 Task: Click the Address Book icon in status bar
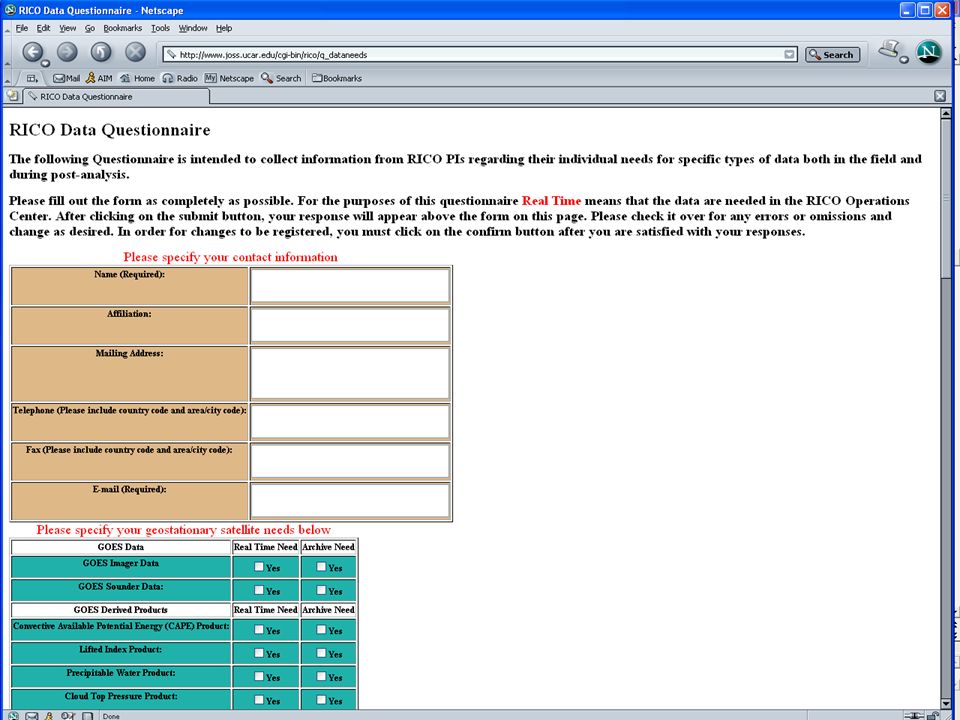88,715
